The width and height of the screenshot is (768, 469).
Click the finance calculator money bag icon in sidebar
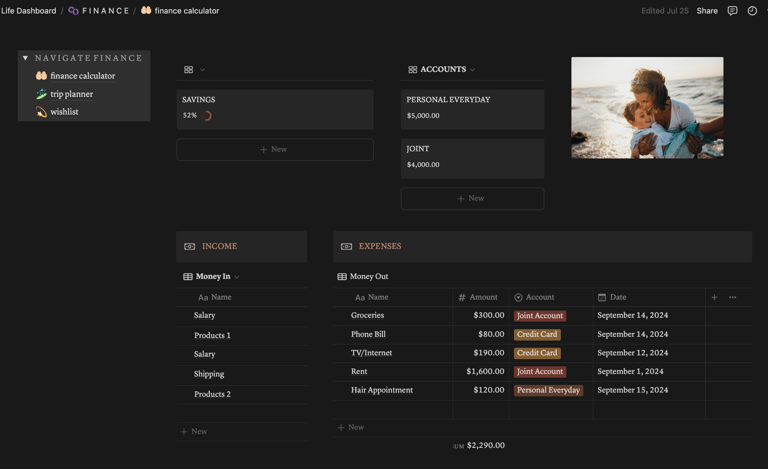41,75
